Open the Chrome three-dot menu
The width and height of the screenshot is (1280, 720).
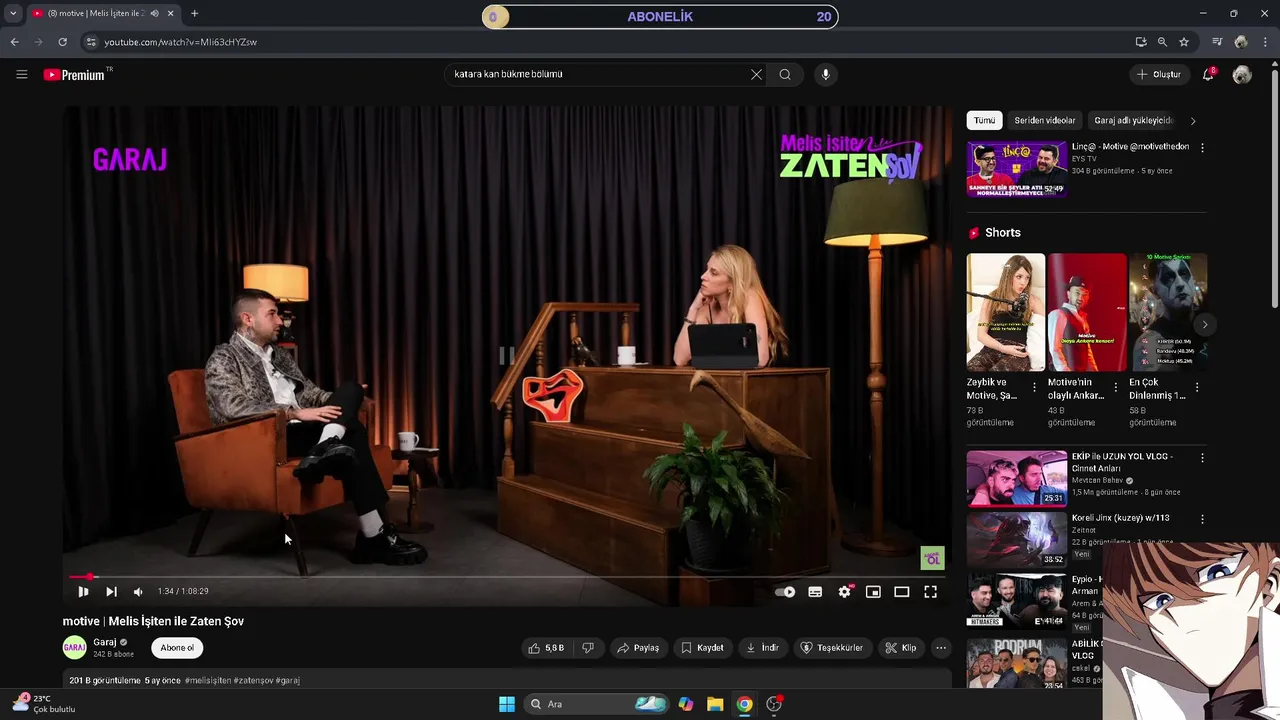click(x=1265, y=42)
